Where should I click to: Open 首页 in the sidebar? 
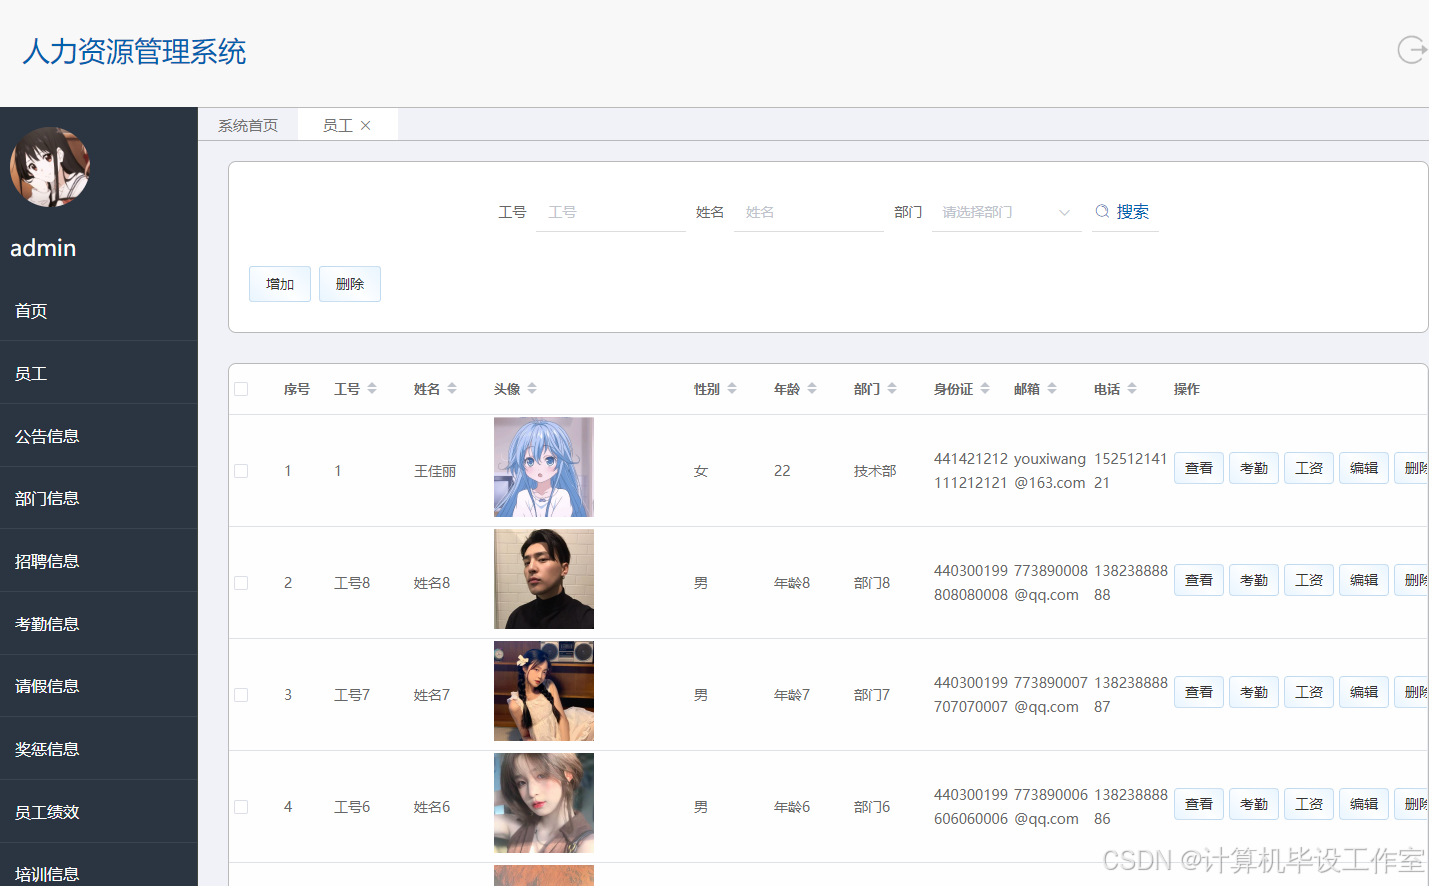(99, 311)
